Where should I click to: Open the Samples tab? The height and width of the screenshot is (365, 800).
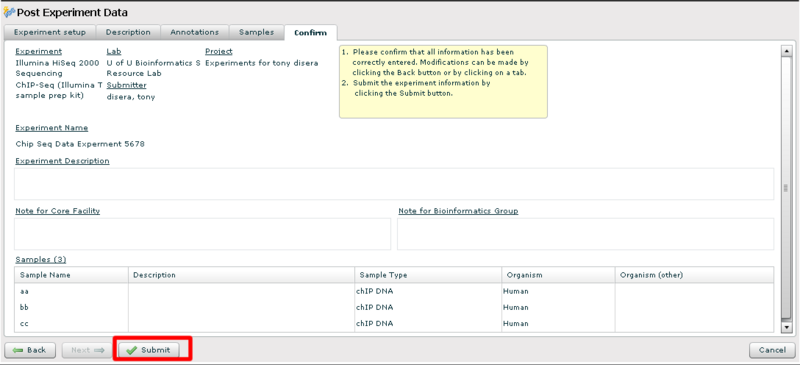tap(257, 32)
